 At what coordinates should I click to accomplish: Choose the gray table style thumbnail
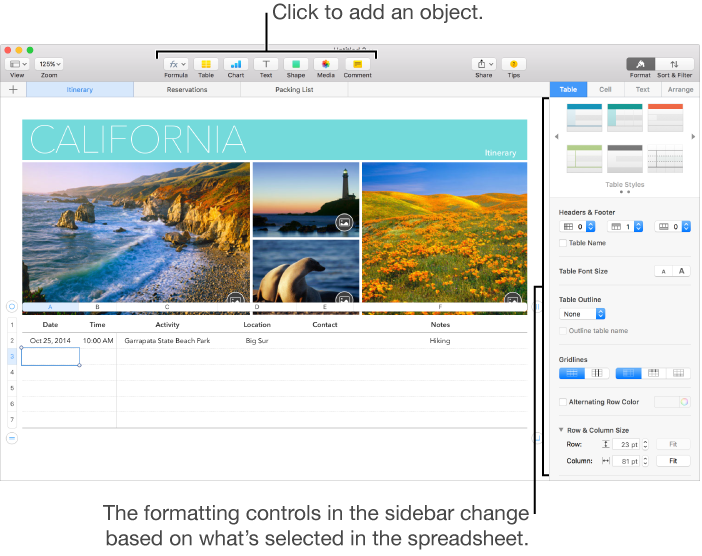(x=625, y=158)
